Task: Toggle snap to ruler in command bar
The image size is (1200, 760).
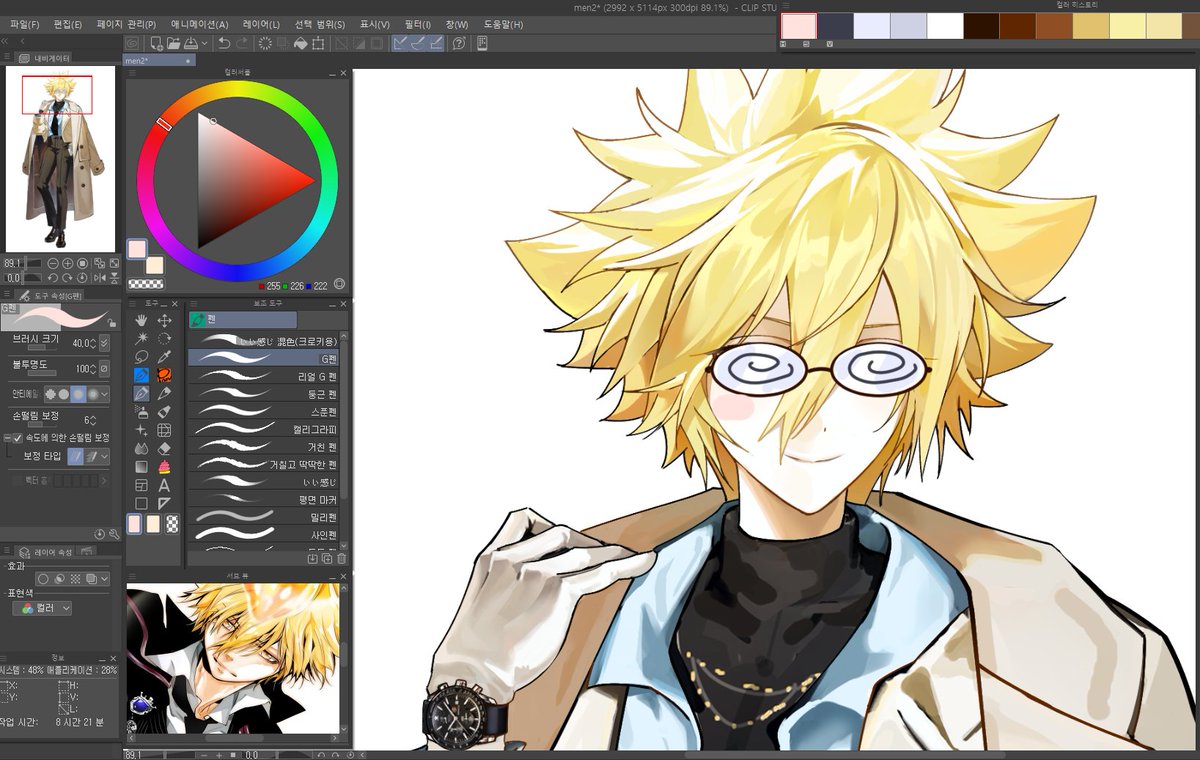Action: (400, 43)
